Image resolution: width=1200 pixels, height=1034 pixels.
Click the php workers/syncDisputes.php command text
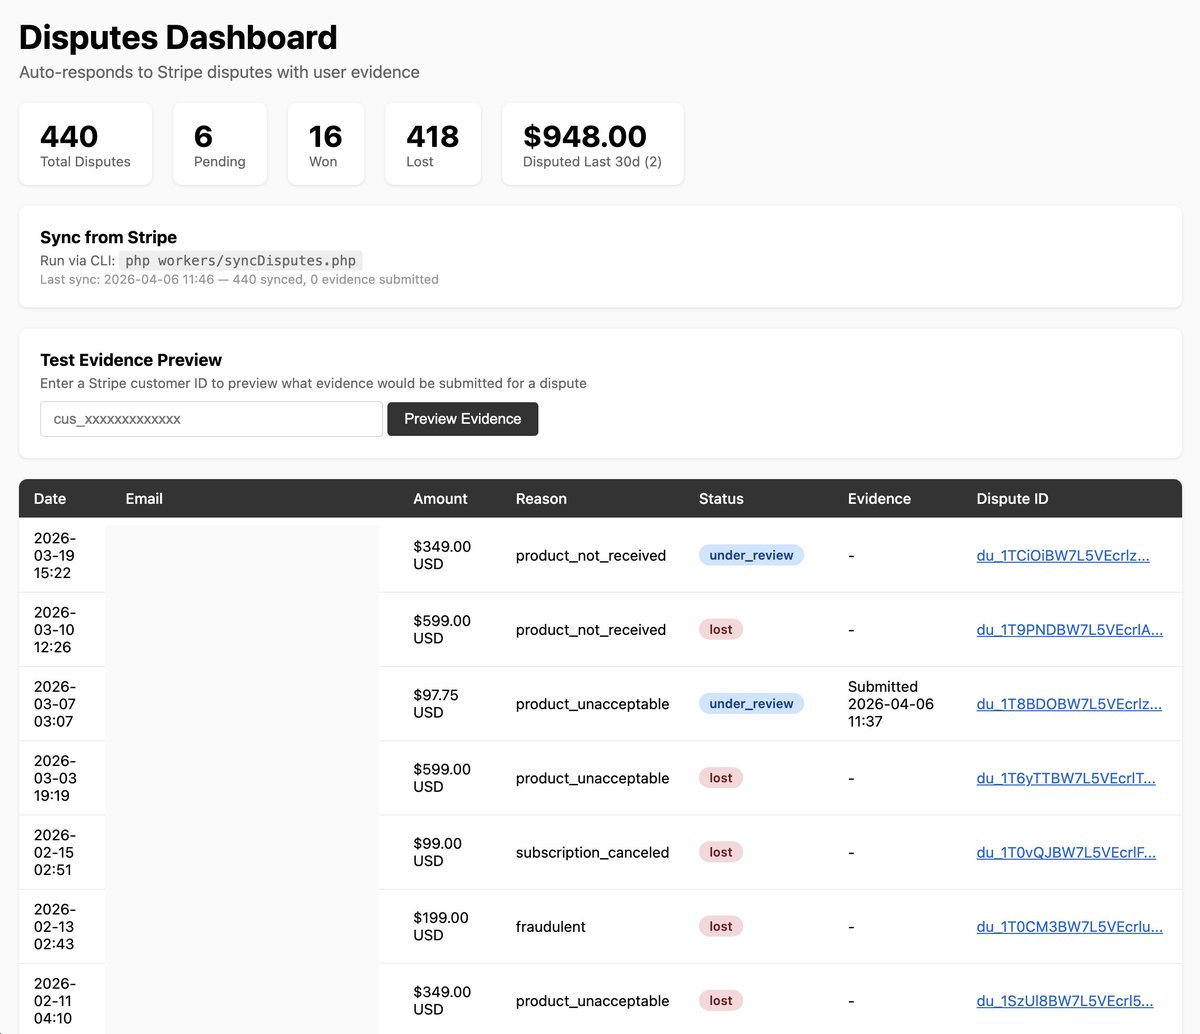click(x=240, y=261)
